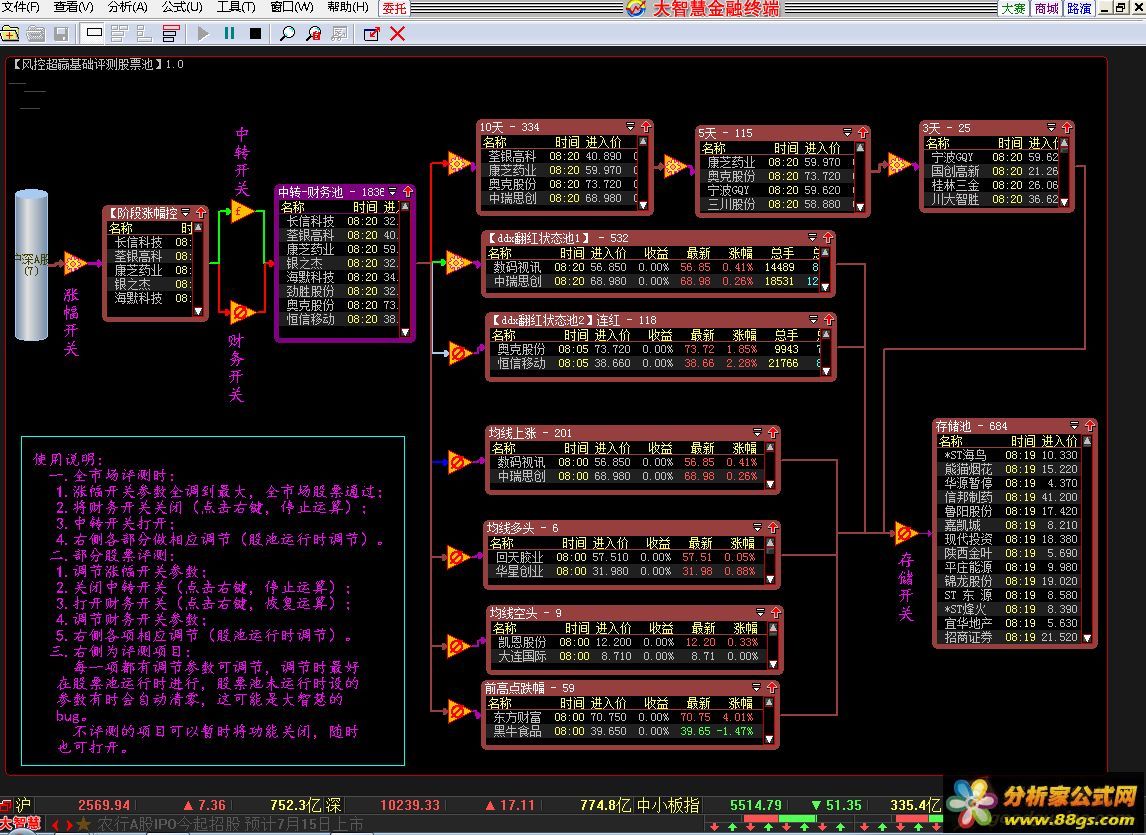
Task: Toggle the 中转开关 triangle node
Action: (242, 213)
